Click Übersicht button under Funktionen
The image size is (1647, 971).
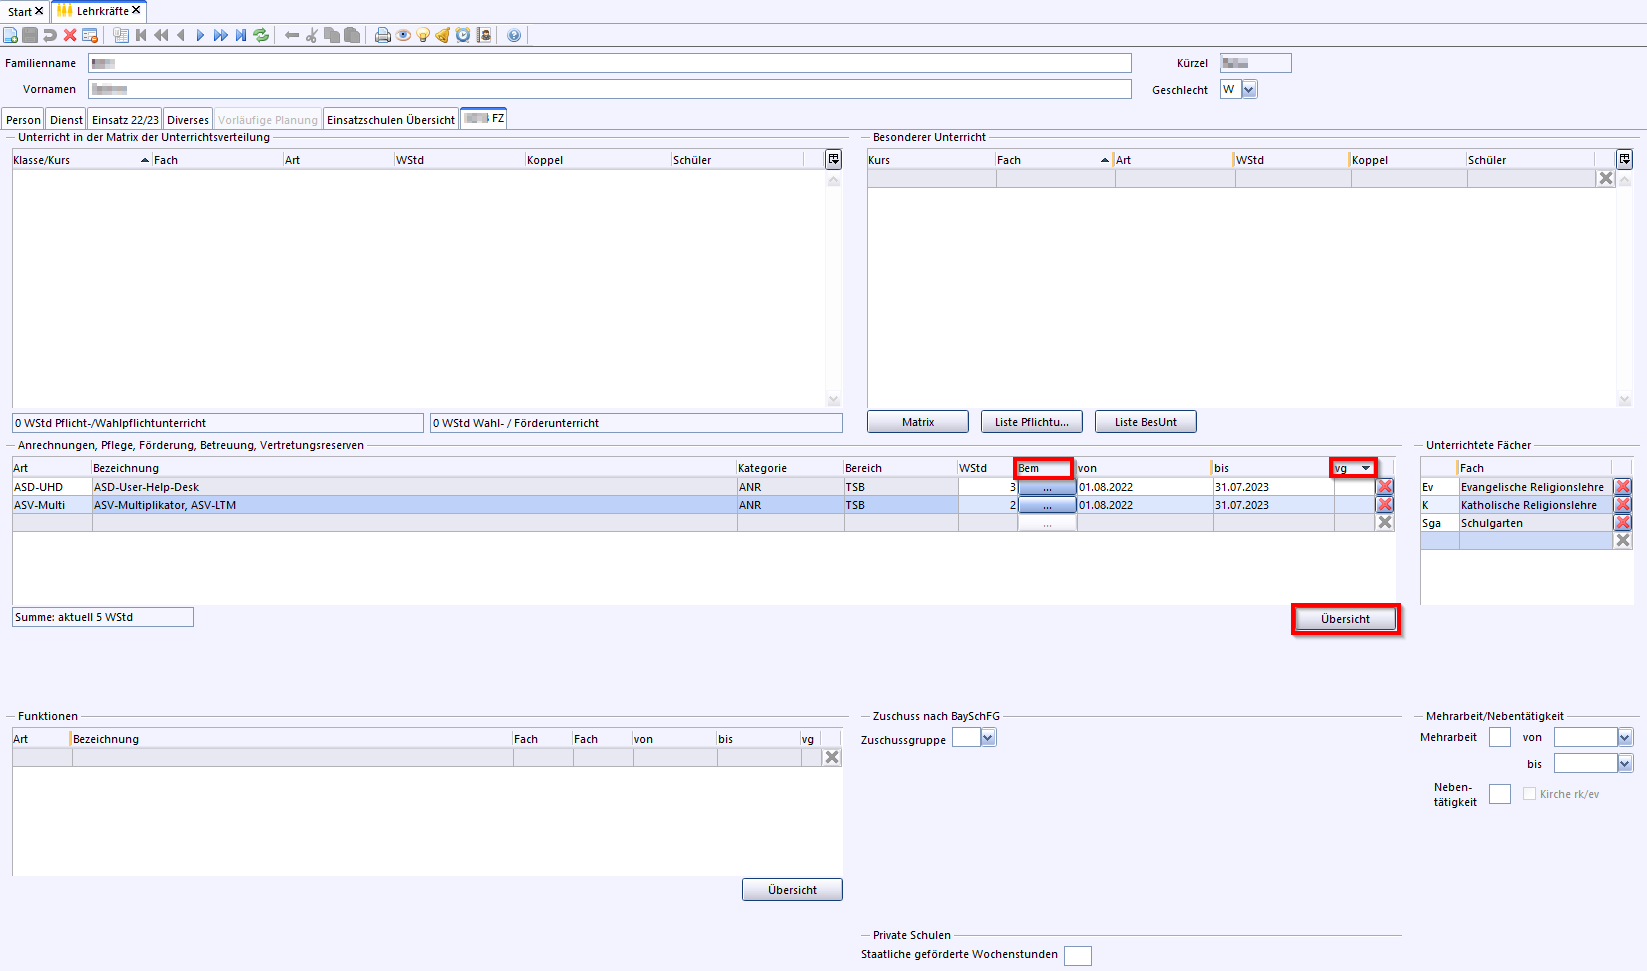[792, 890]
